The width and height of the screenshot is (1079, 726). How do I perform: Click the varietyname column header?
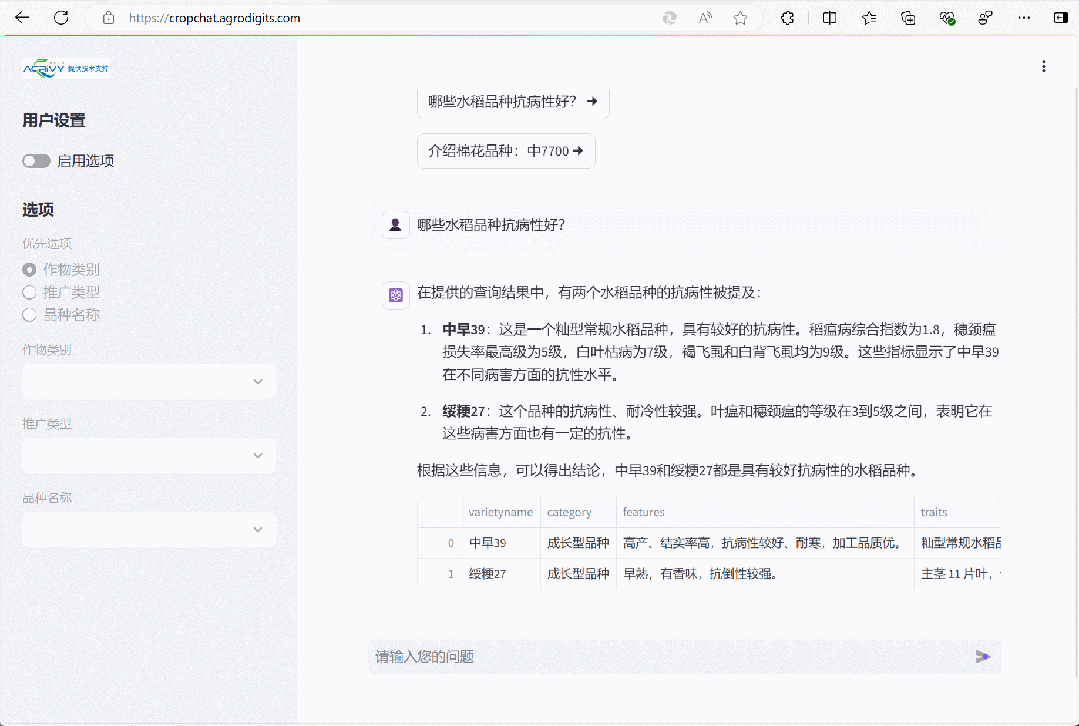(x=500, y=512)
